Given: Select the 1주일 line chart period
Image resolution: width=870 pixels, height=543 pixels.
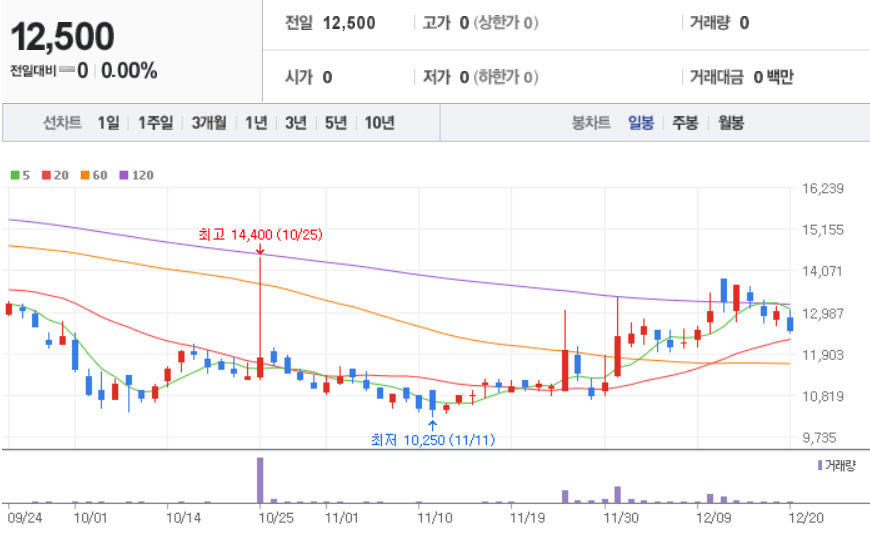Looking at the screenshot, I should click(155, 123).
